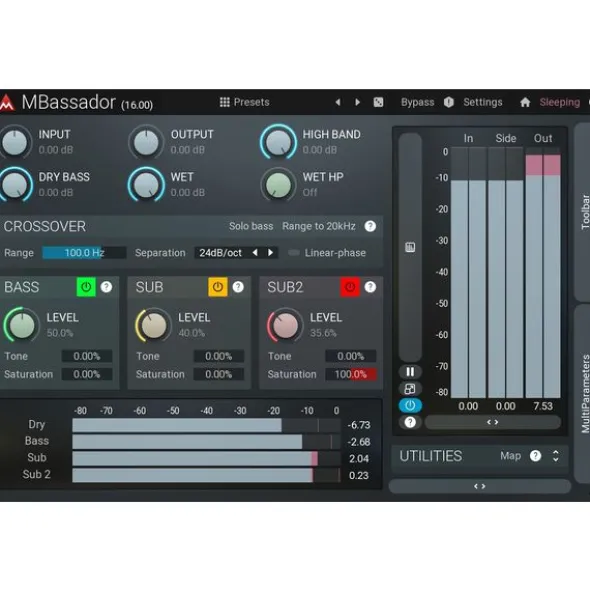Click the meter popup window icon

coord(410,389)
